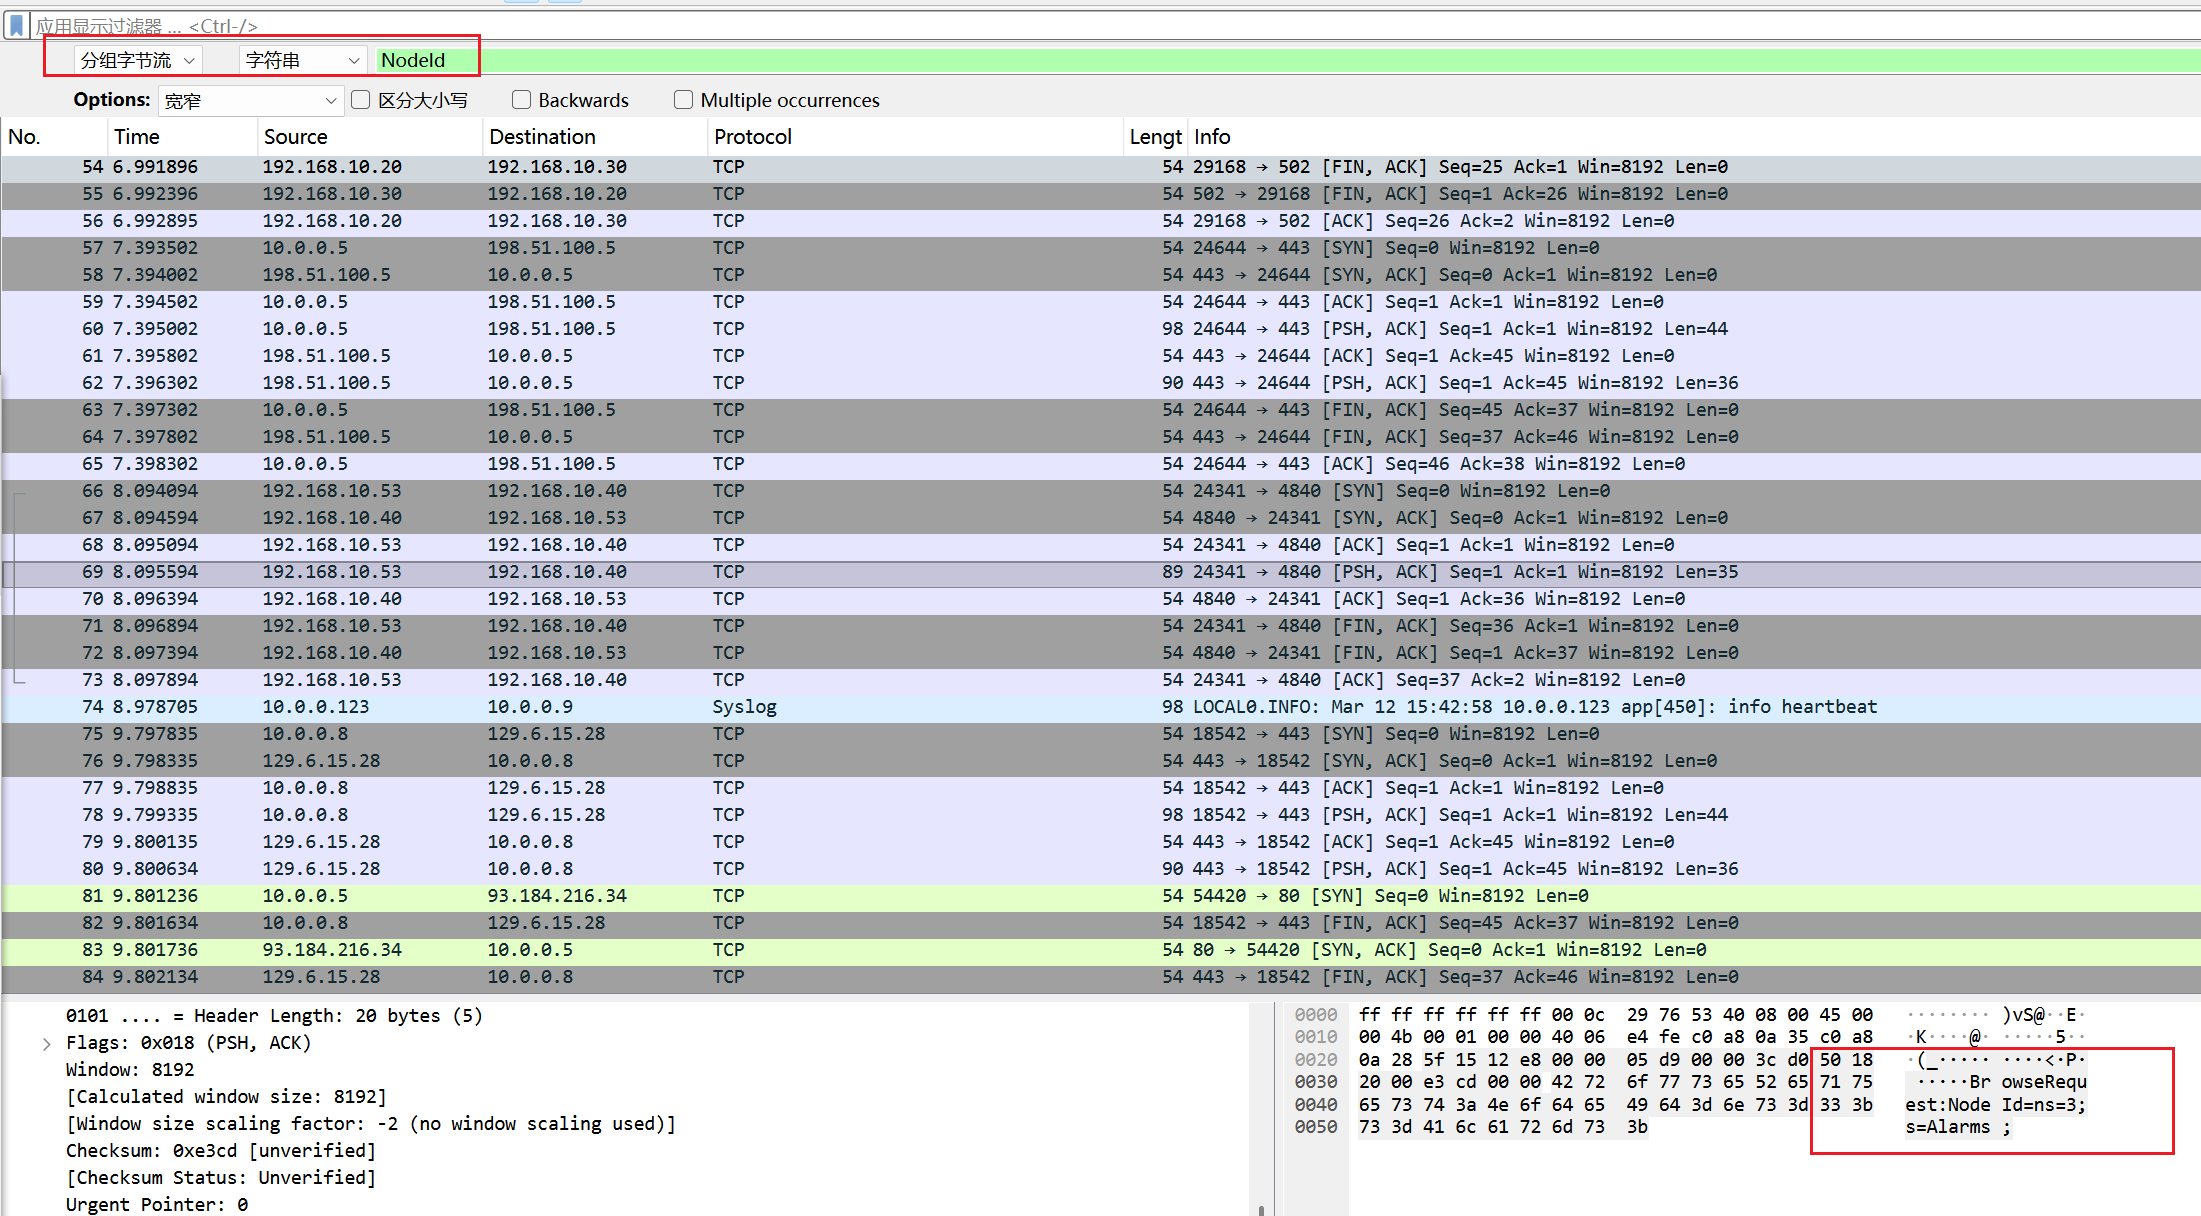Select the Checksum 0xe3cd unverified line
Viewport: 2201px width, 1216px height.
[220, 1151]
